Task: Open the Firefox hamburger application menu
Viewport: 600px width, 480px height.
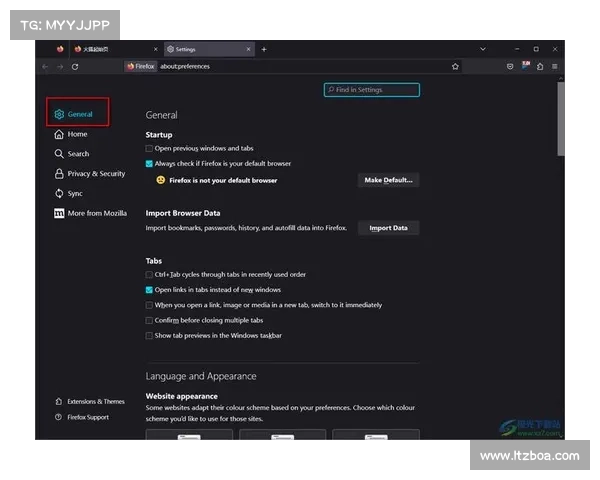Action: click(x=554, y=67)
